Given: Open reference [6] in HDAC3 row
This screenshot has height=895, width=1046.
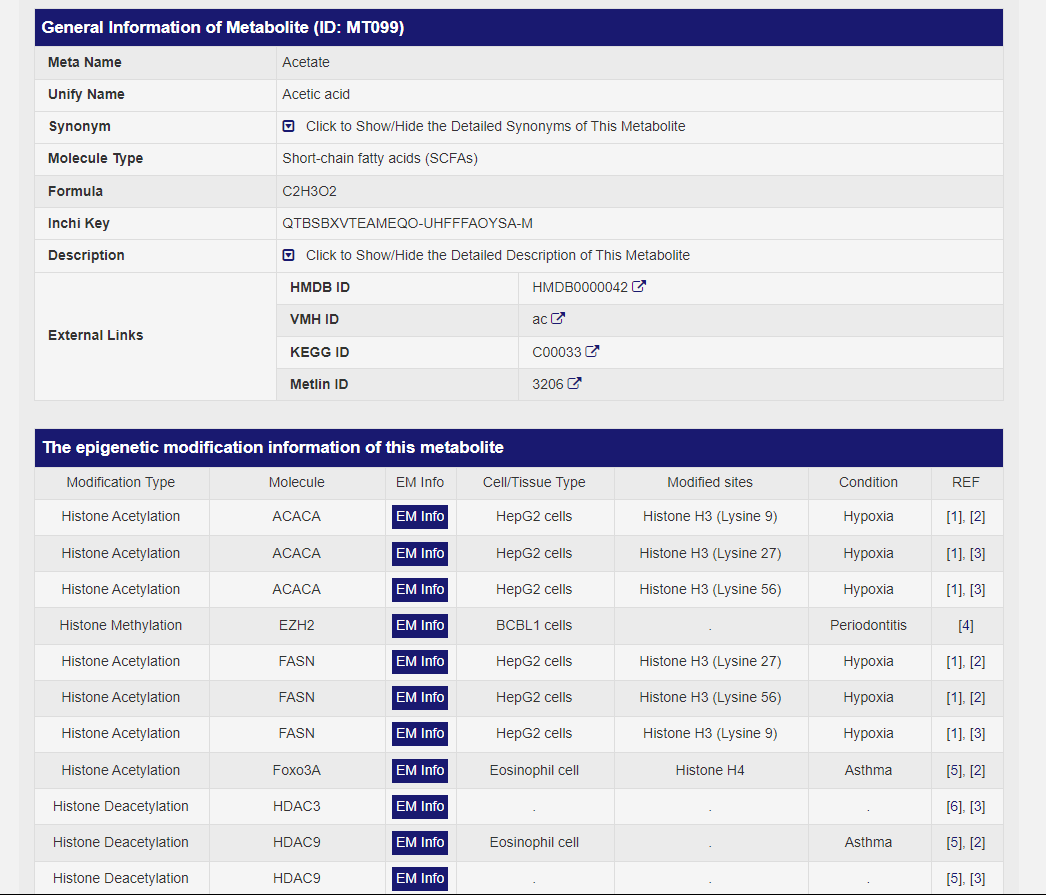Looking at the screenshot, I should (x=954, y=807).
